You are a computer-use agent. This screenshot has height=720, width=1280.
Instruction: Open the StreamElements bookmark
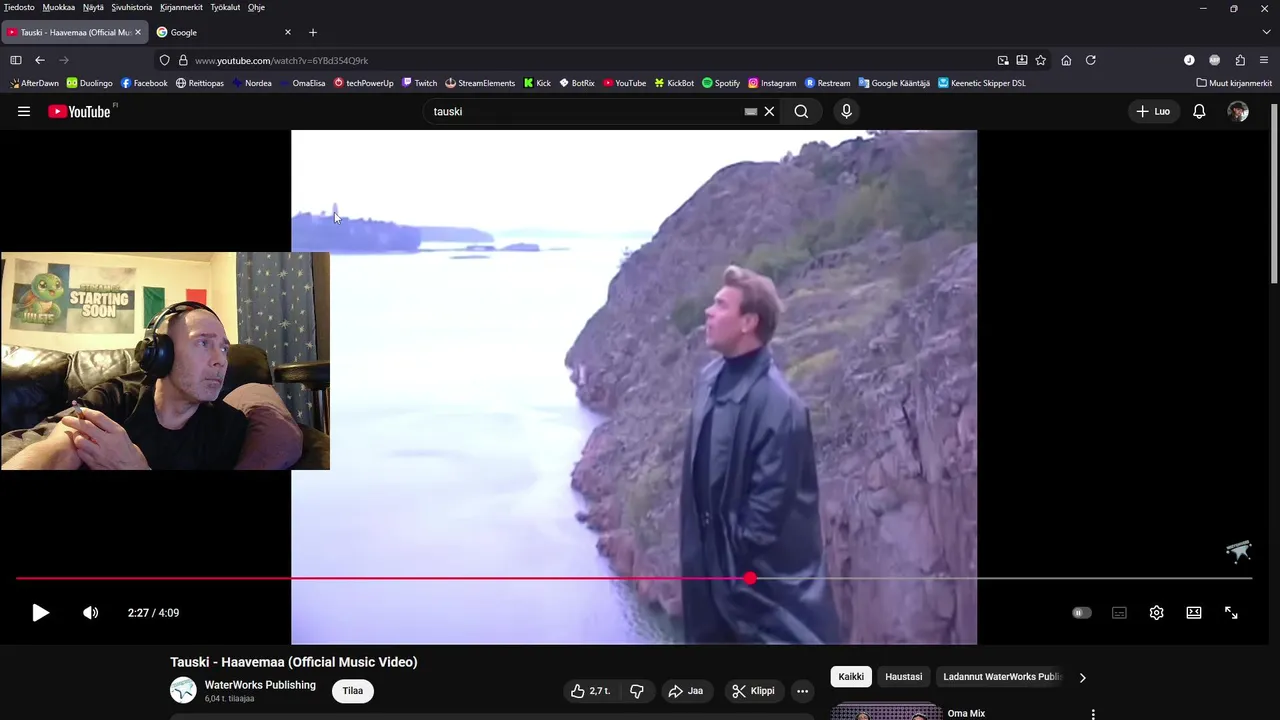point(480,83)
